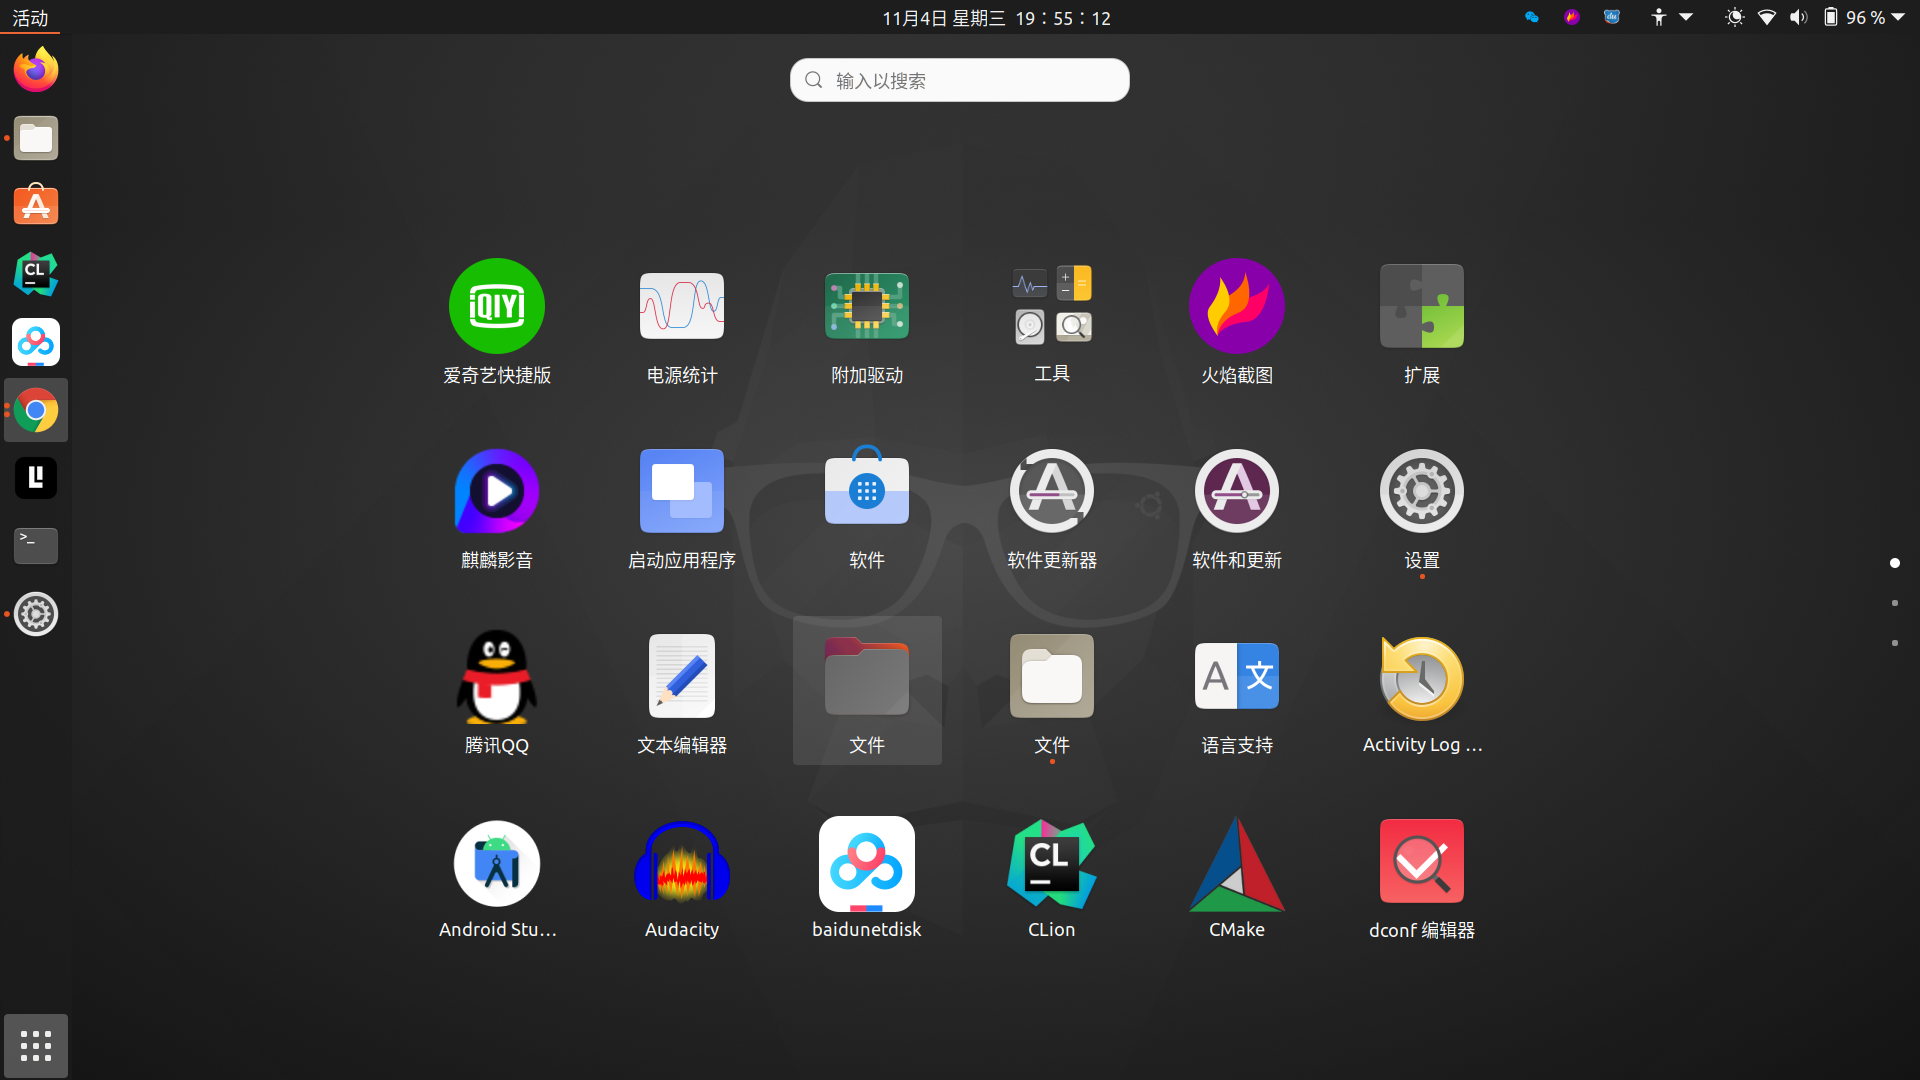Image resolution: width=1920 pixels, height=1080 pixels.
Task: Click the Wi-Fi network indicator
Action: [1767, 17]
